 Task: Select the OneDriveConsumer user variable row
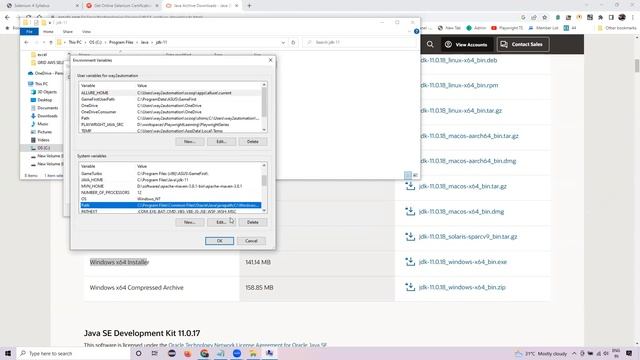pos(170,112)
